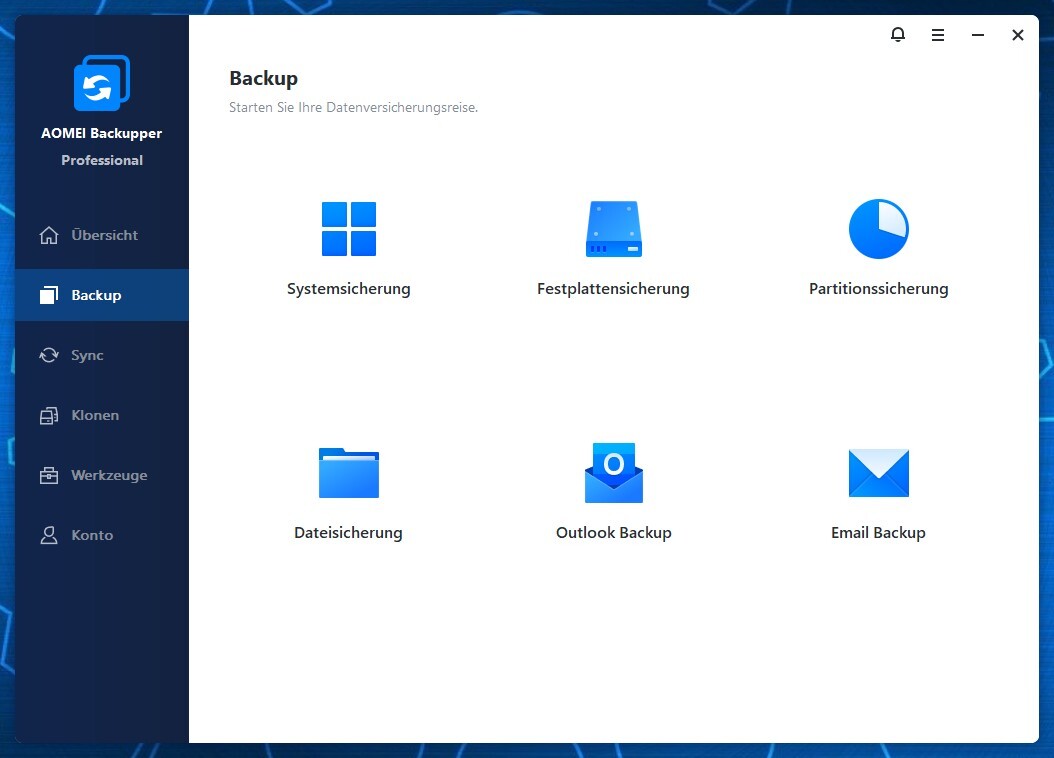Screen dimensions: 1054x758
Task: Close the AOMEI Backupper window
Action: [1017, 35]
